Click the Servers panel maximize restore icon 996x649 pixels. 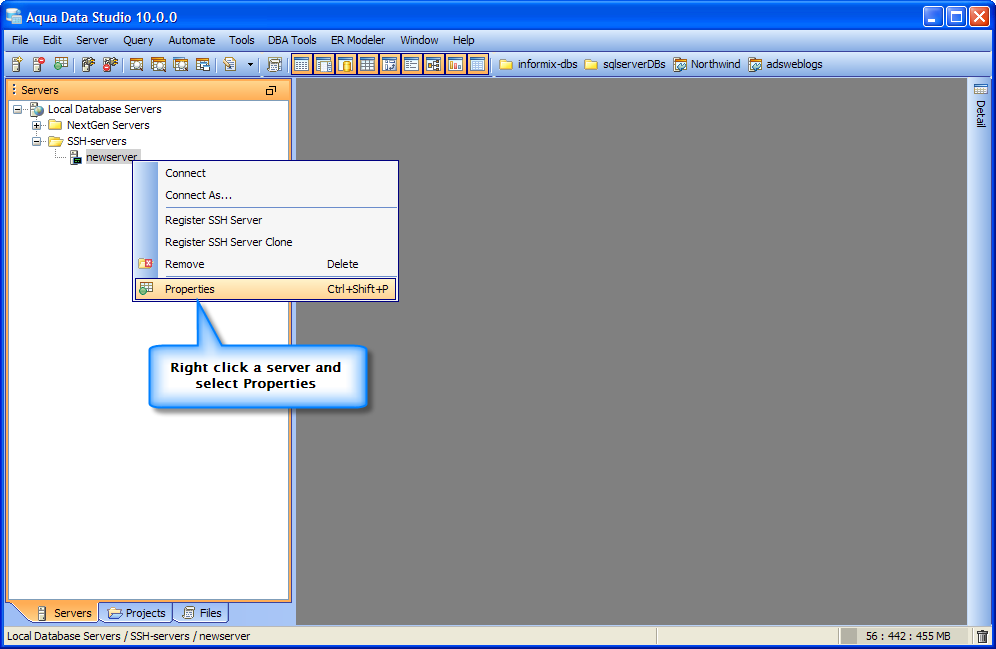271,90
